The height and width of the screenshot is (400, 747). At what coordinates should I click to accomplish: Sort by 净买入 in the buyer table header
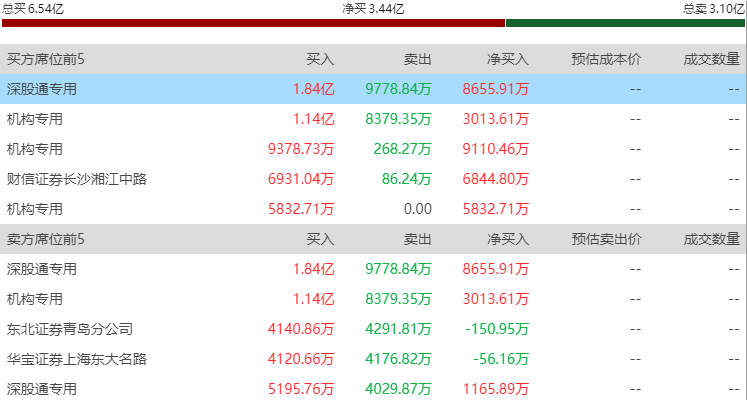pos(508,59)
